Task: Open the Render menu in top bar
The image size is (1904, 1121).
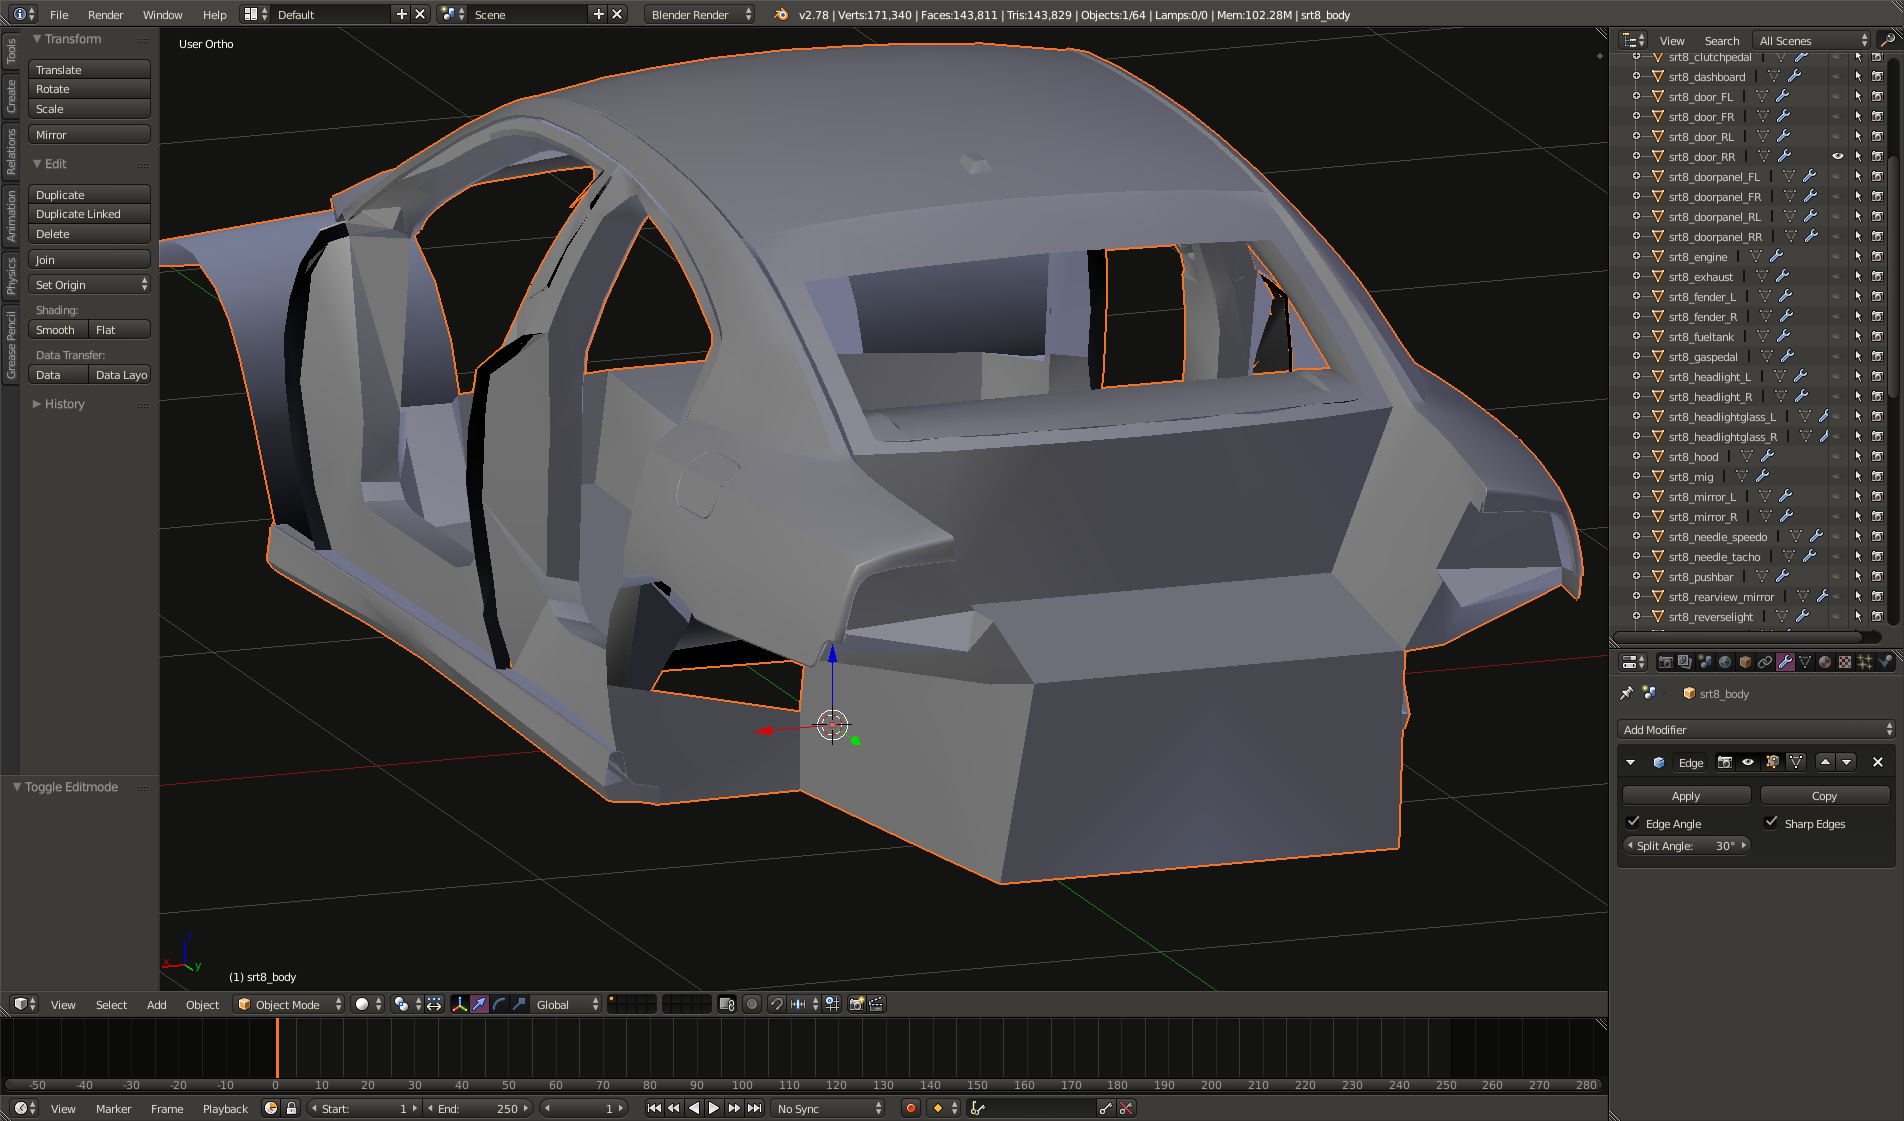Action: (x=105, y=14)
